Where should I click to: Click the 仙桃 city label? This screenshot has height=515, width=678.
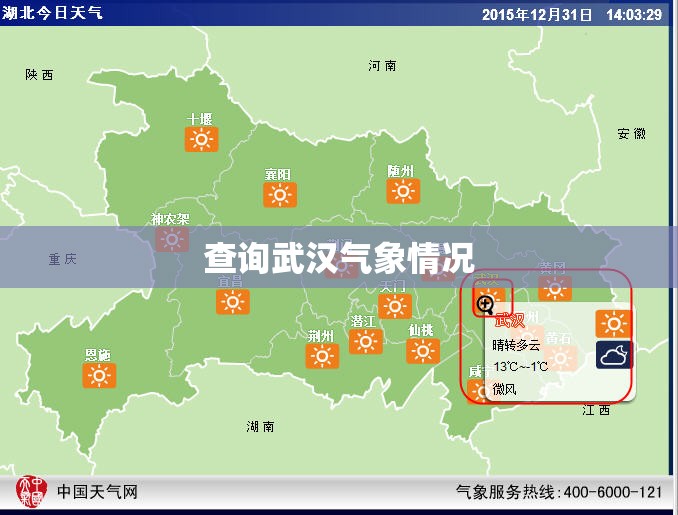point(421,330)
